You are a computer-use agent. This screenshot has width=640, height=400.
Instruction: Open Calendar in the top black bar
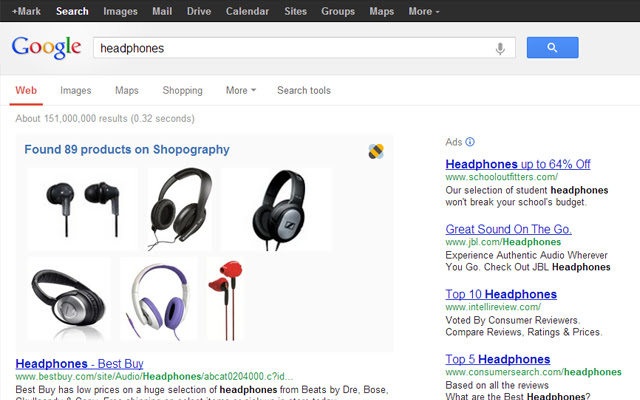click(247, 11)
